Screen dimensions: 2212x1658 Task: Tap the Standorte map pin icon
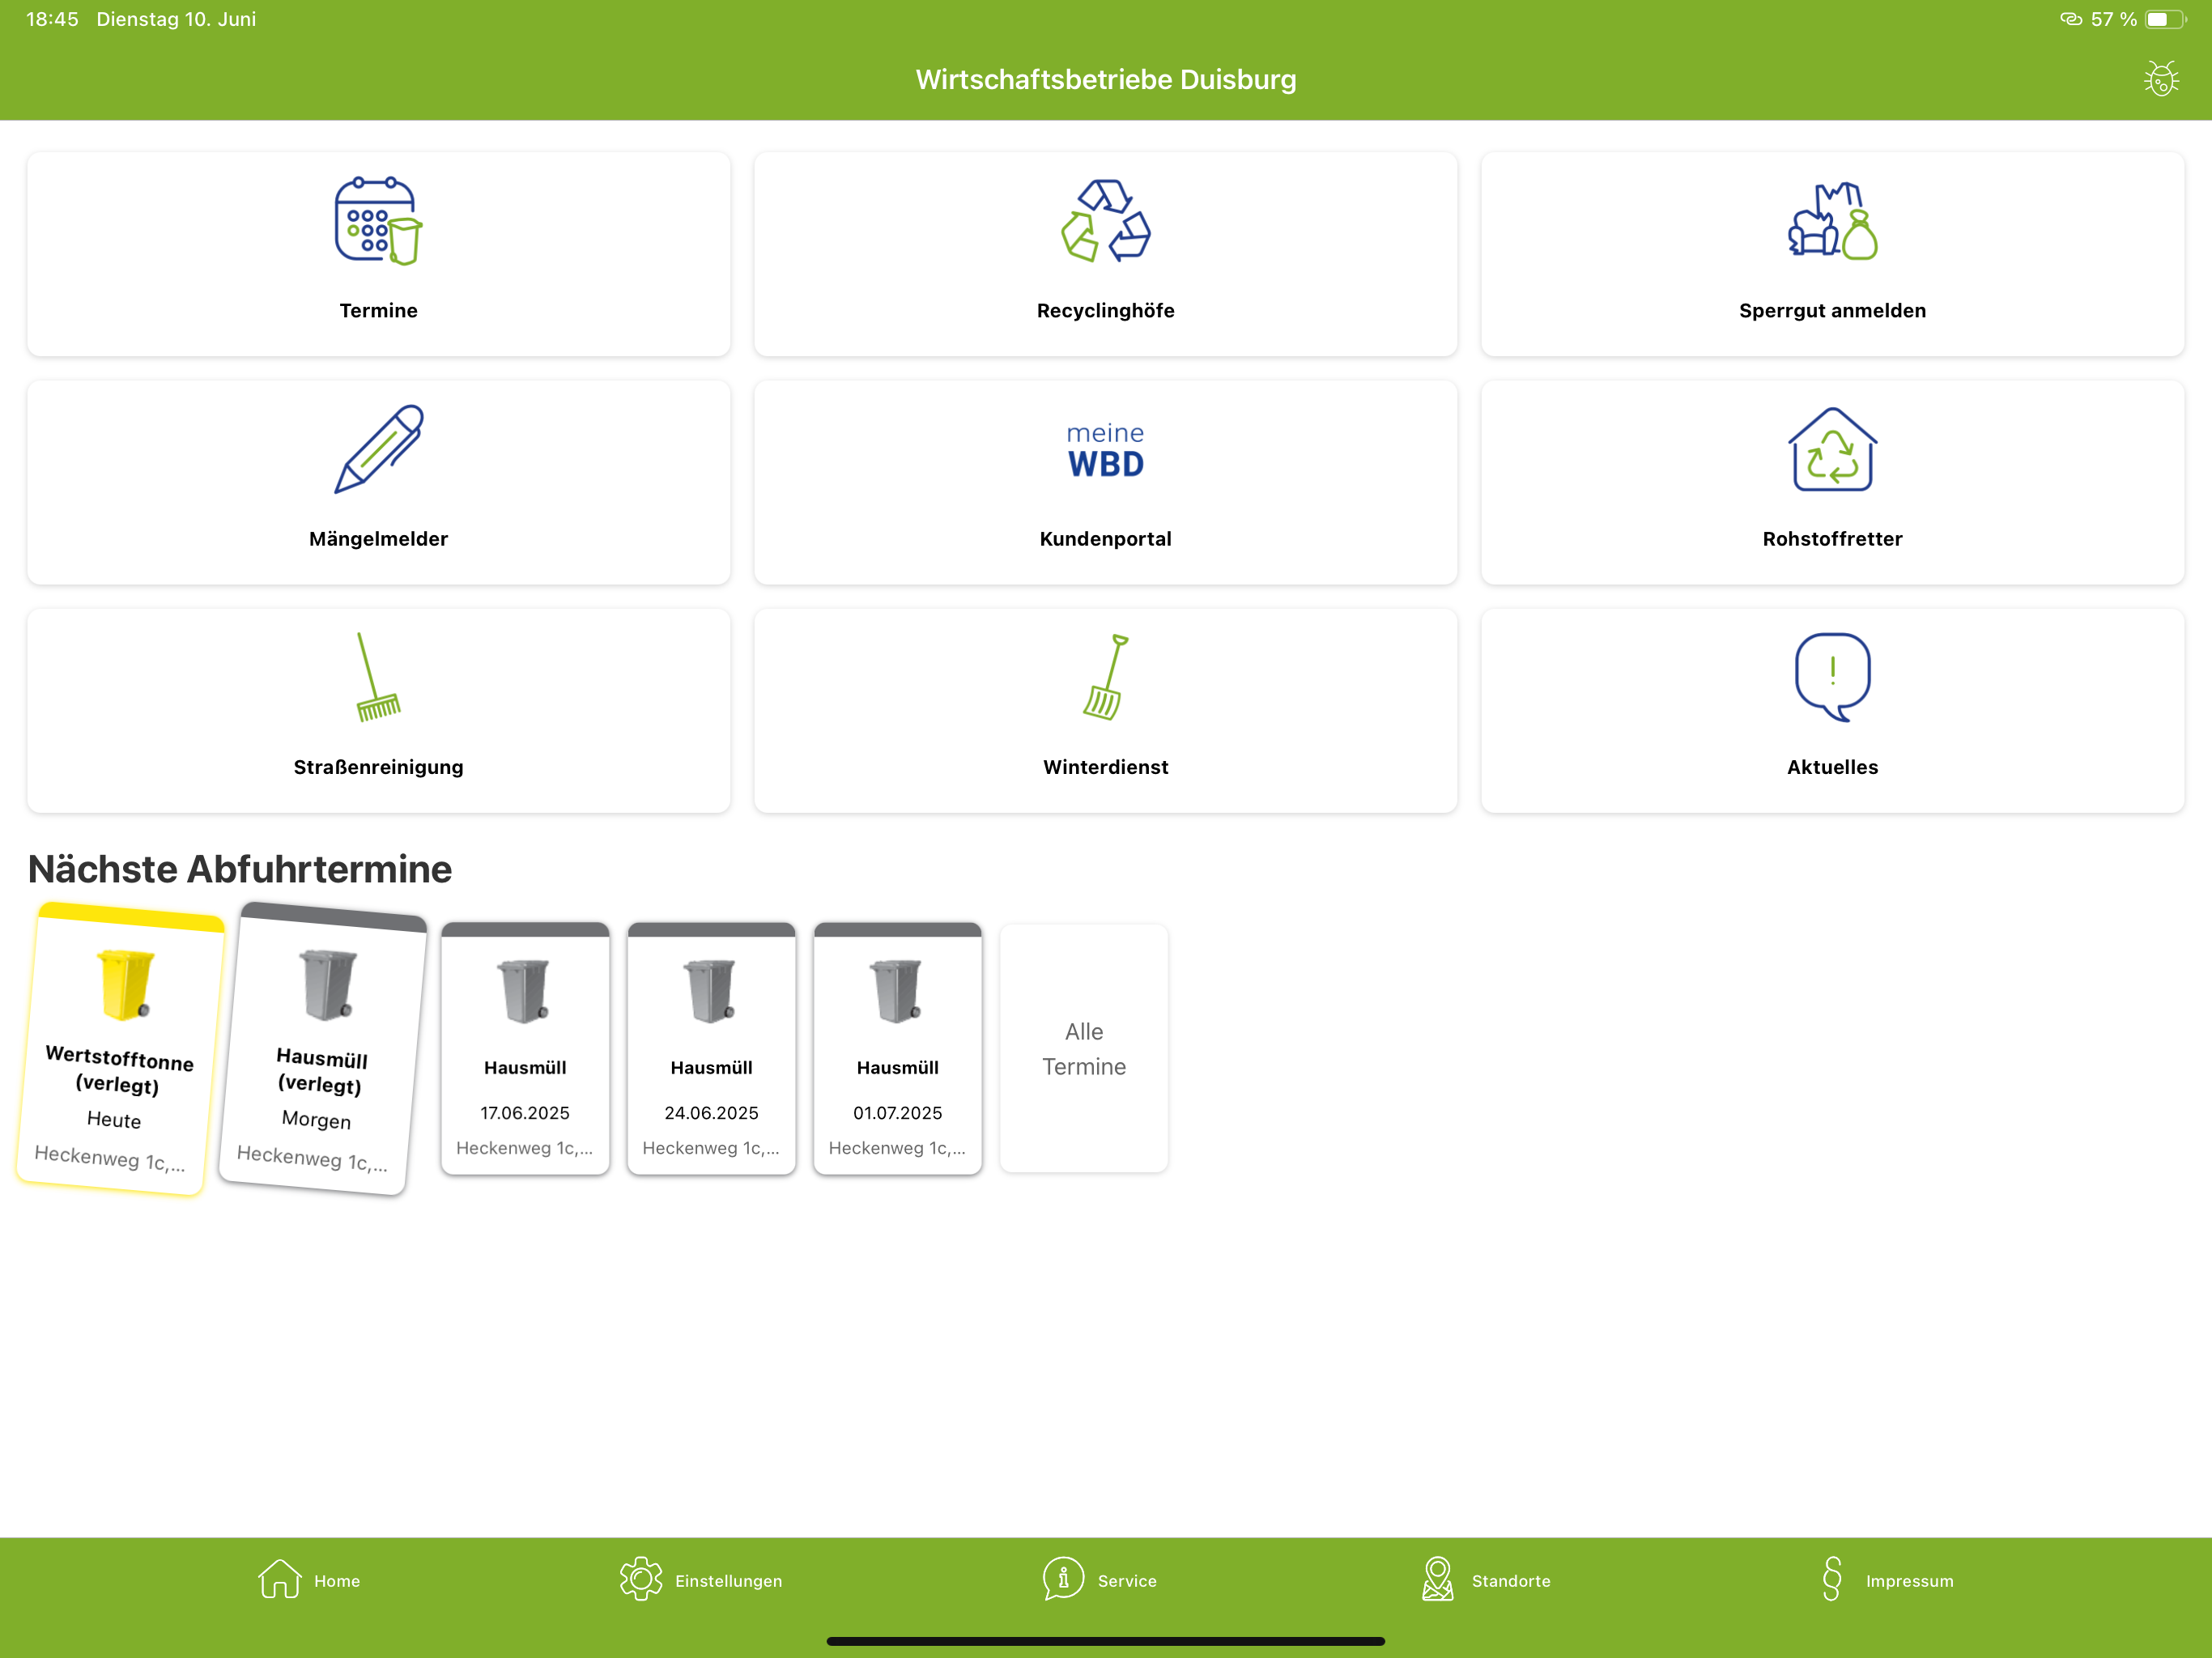coord(1437,1579)
